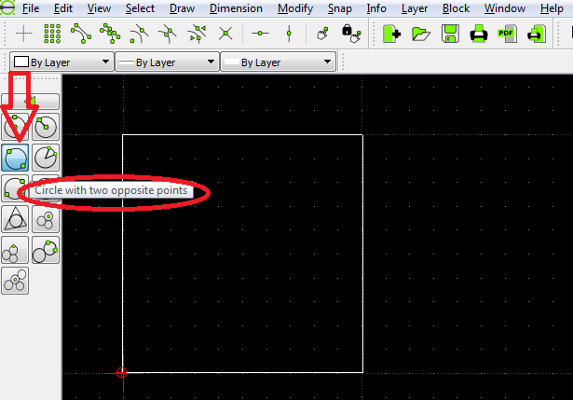Print the drawing with the printer icon
573x400 pixels.
(x=479, y=34)
